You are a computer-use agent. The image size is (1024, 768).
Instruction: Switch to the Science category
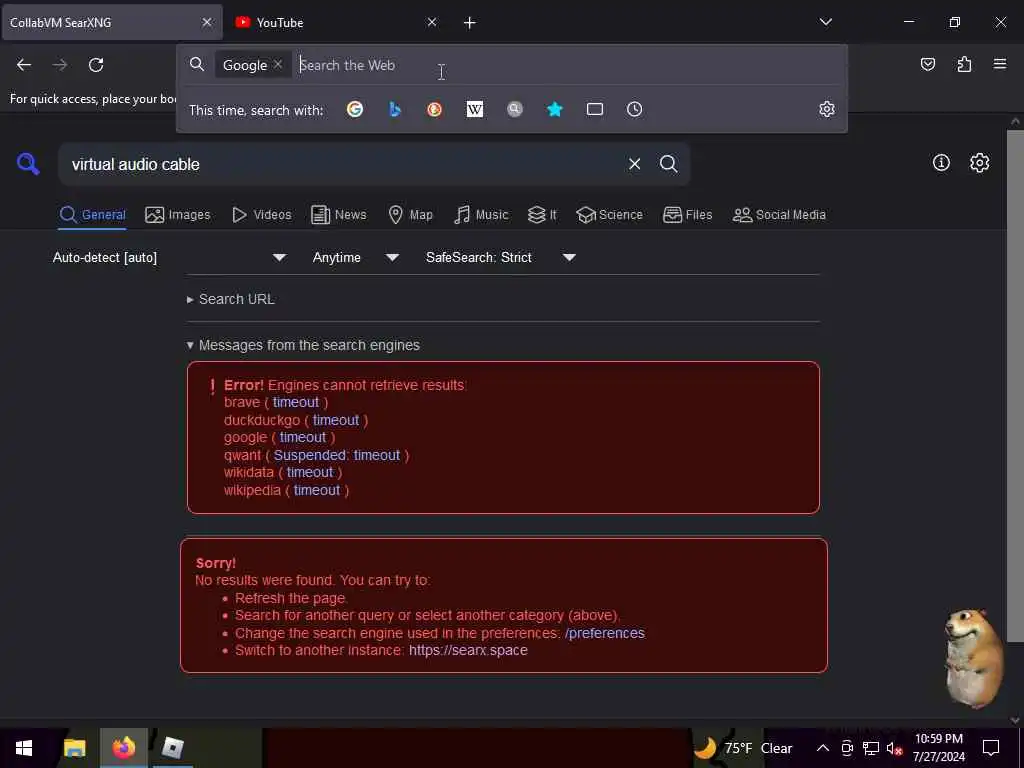pos(609,215)
